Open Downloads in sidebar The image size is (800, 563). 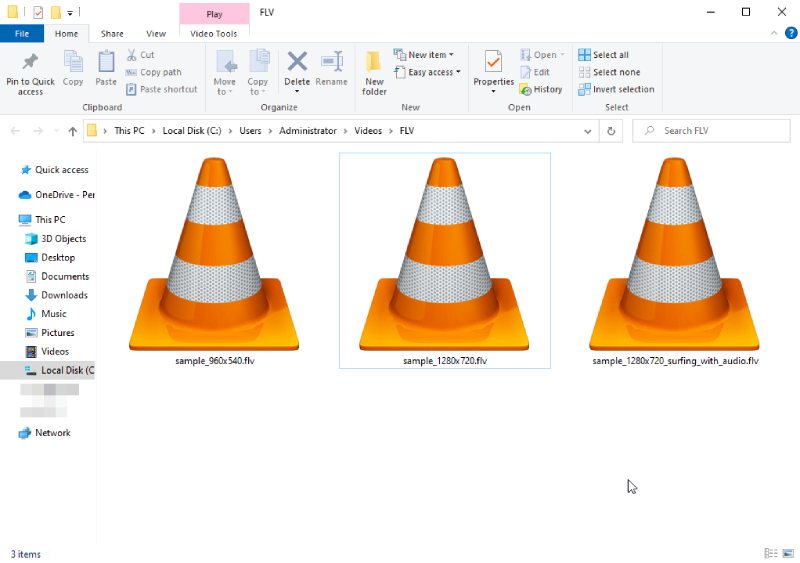[x=56, y=295]
